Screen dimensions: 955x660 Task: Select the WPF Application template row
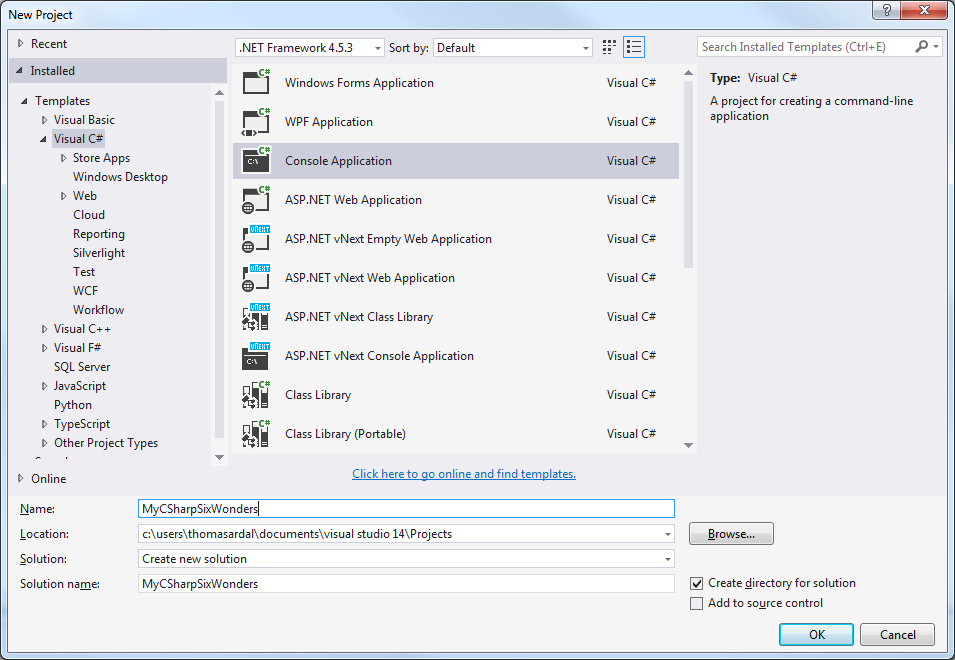point(456,122)
